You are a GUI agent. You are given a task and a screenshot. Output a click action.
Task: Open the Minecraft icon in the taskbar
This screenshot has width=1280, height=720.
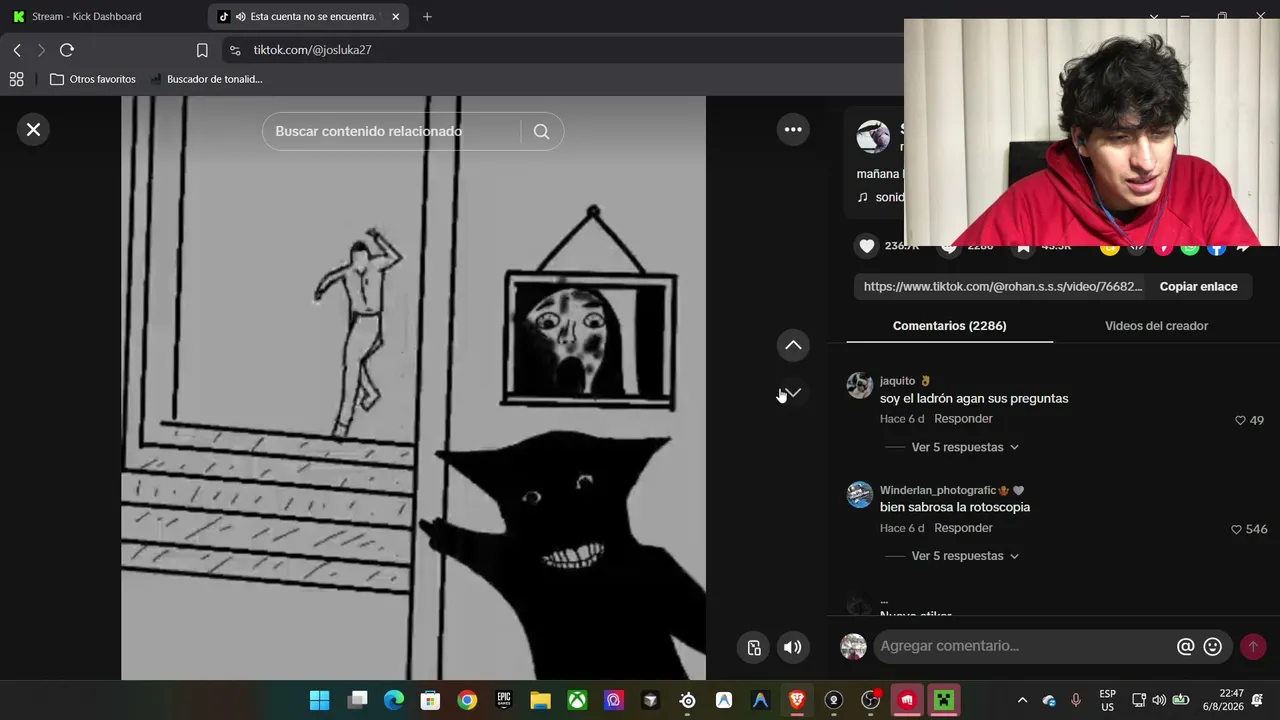click(x=944, y=700)
